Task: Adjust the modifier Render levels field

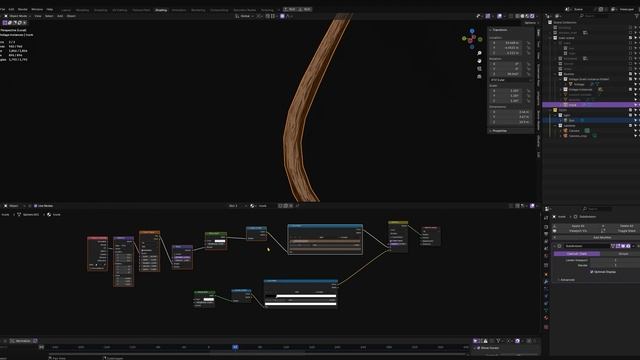Action: 617,265
